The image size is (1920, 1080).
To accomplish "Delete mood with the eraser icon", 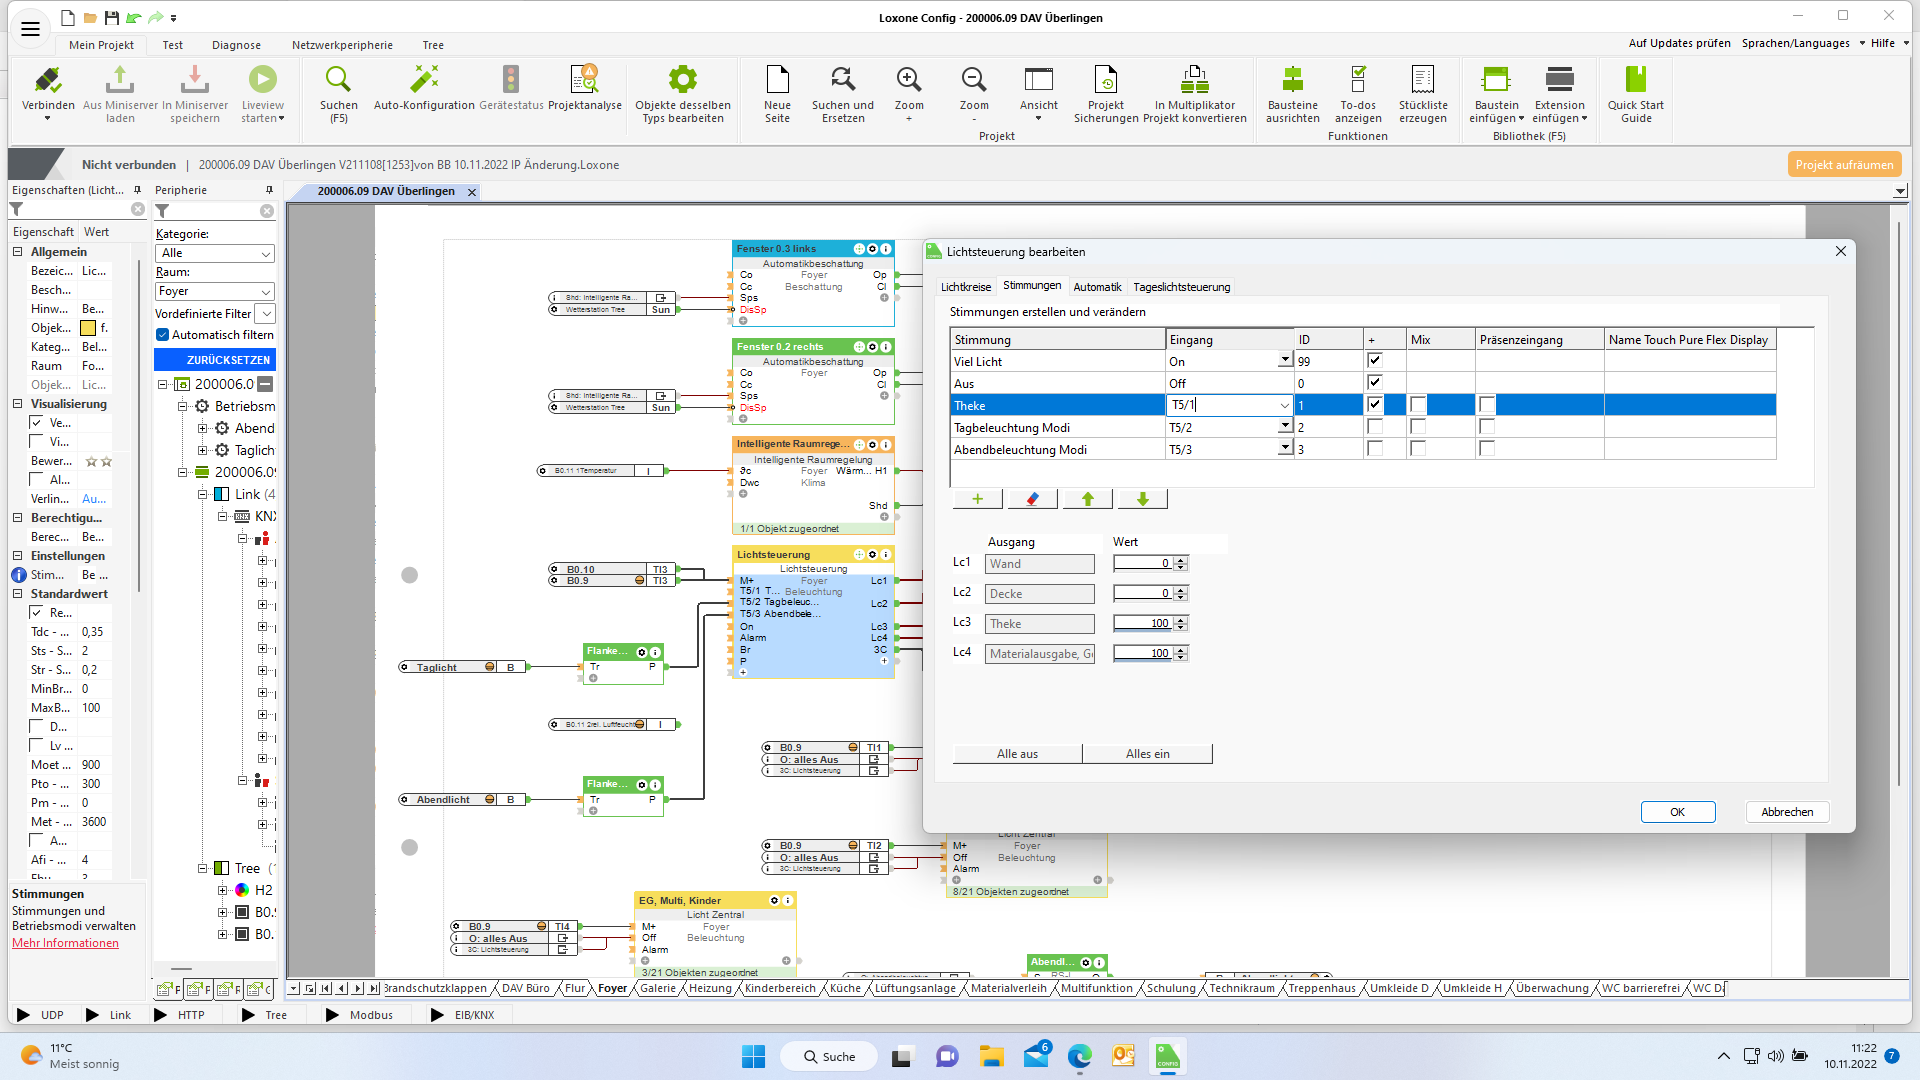I will (1032, 499).
